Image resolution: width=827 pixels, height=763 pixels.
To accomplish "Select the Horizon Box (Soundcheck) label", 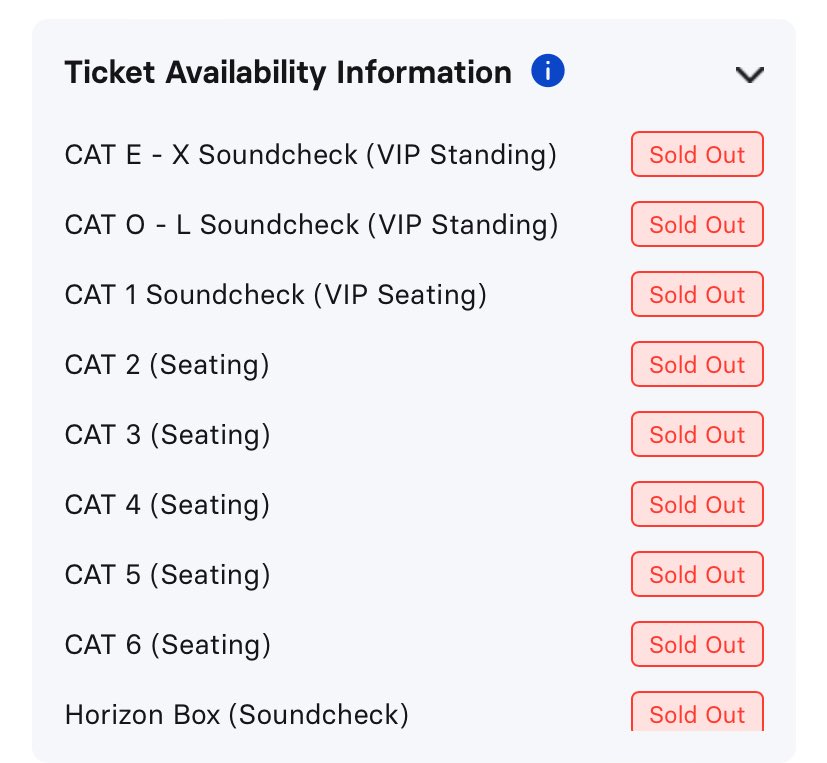I will (x=236, y=715).
